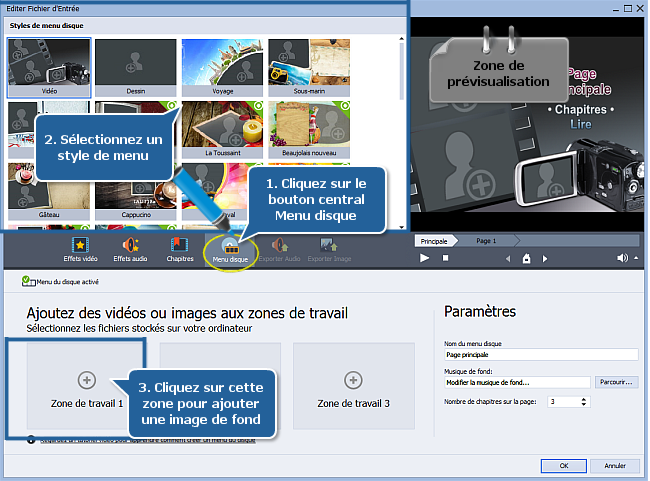Click the camcorder screen placeholder in preview
Image resolution: width=650 pixels, height=481 pixels.
547,179
